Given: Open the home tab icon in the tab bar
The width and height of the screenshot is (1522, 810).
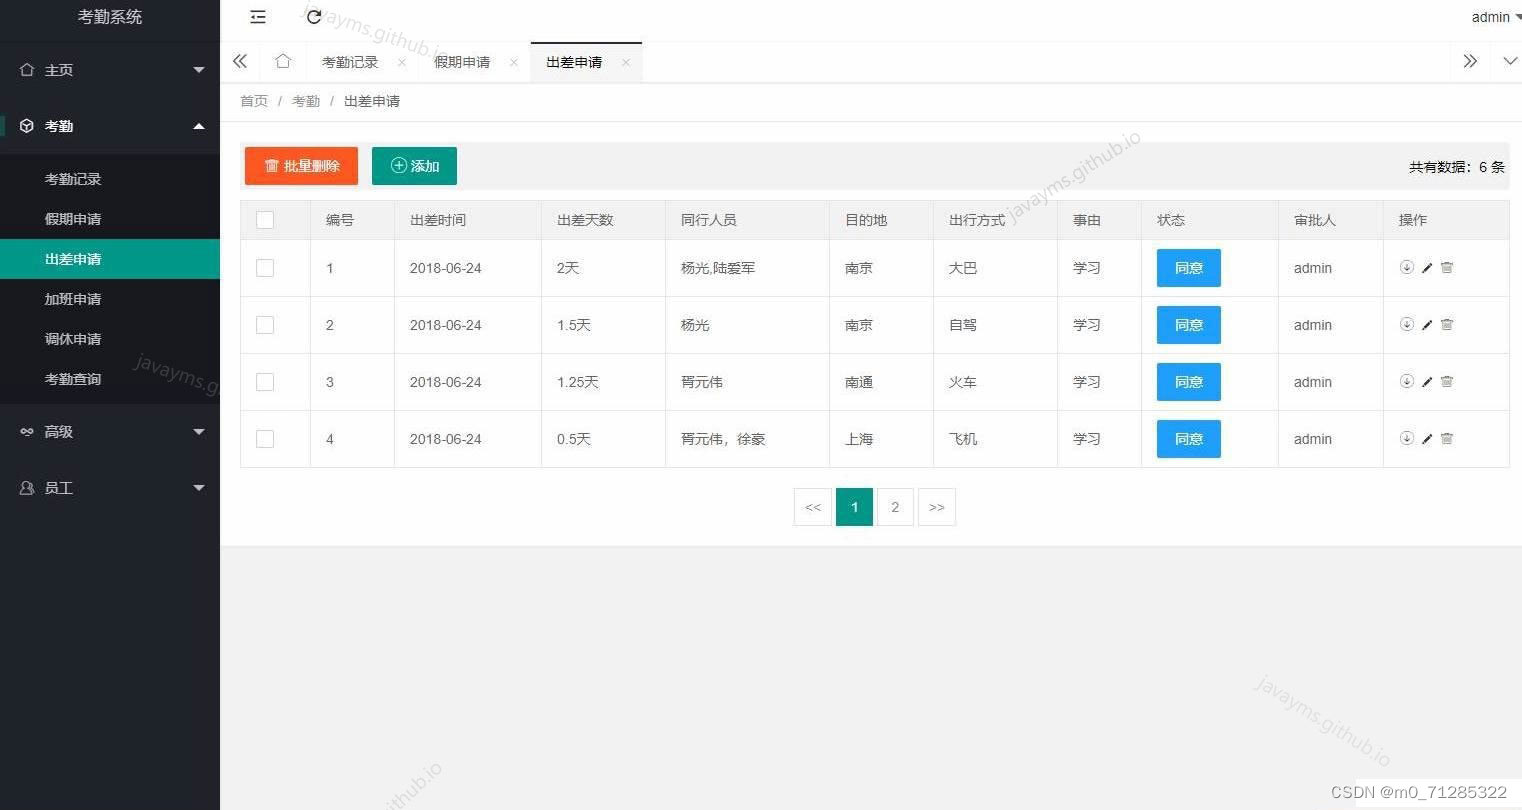Looking at the screenshot, I should point(283,61).
